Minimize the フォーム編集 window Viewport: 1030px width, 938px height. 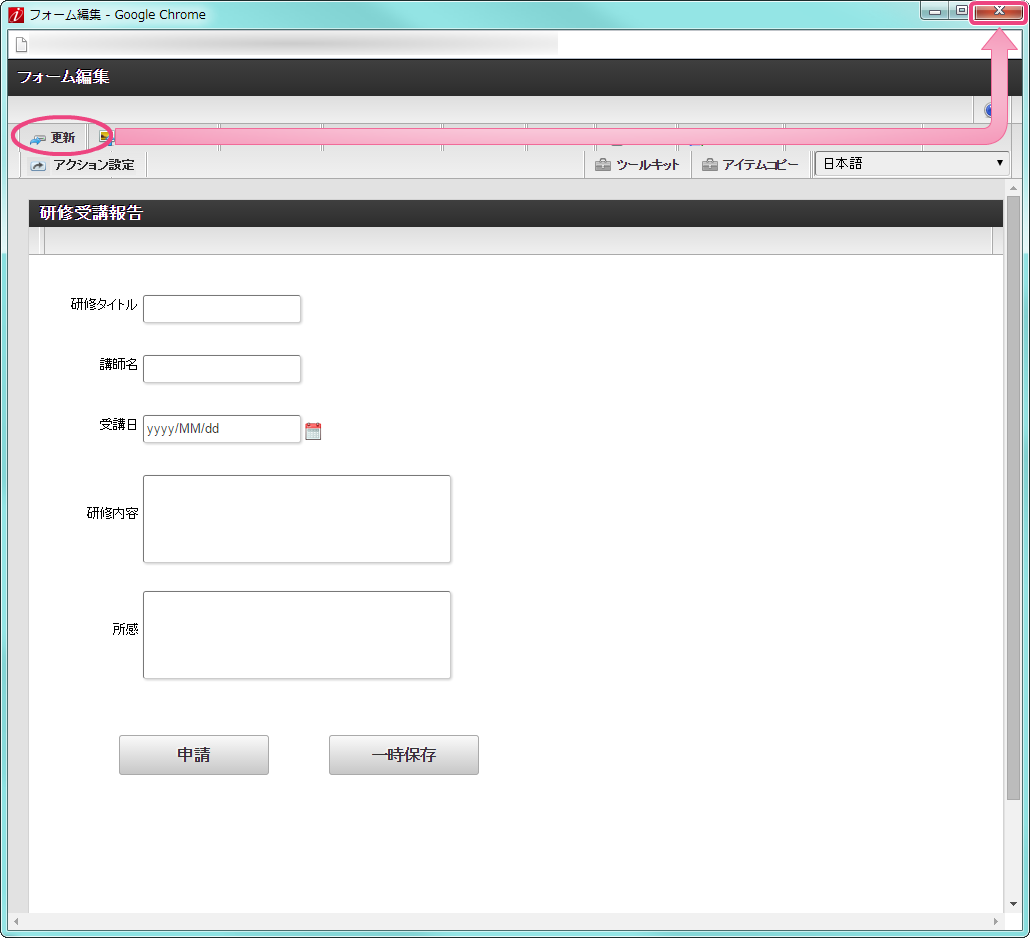click(x=935, y=11)
